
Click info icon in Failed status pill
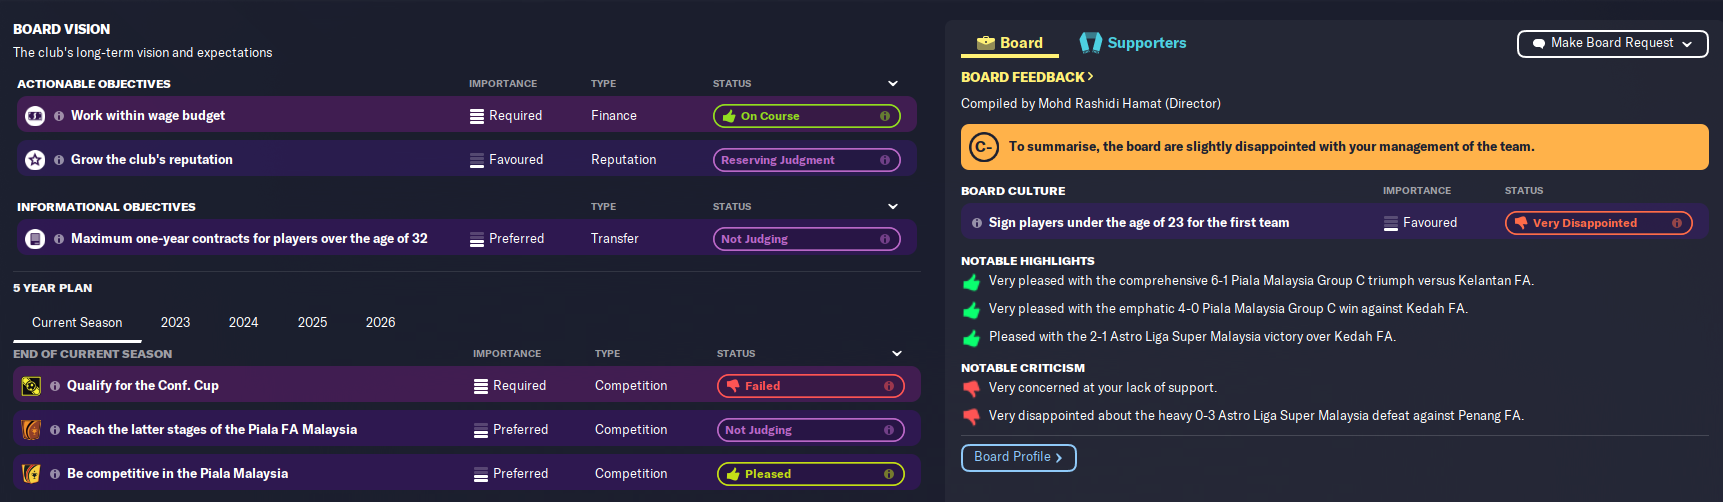888,386
